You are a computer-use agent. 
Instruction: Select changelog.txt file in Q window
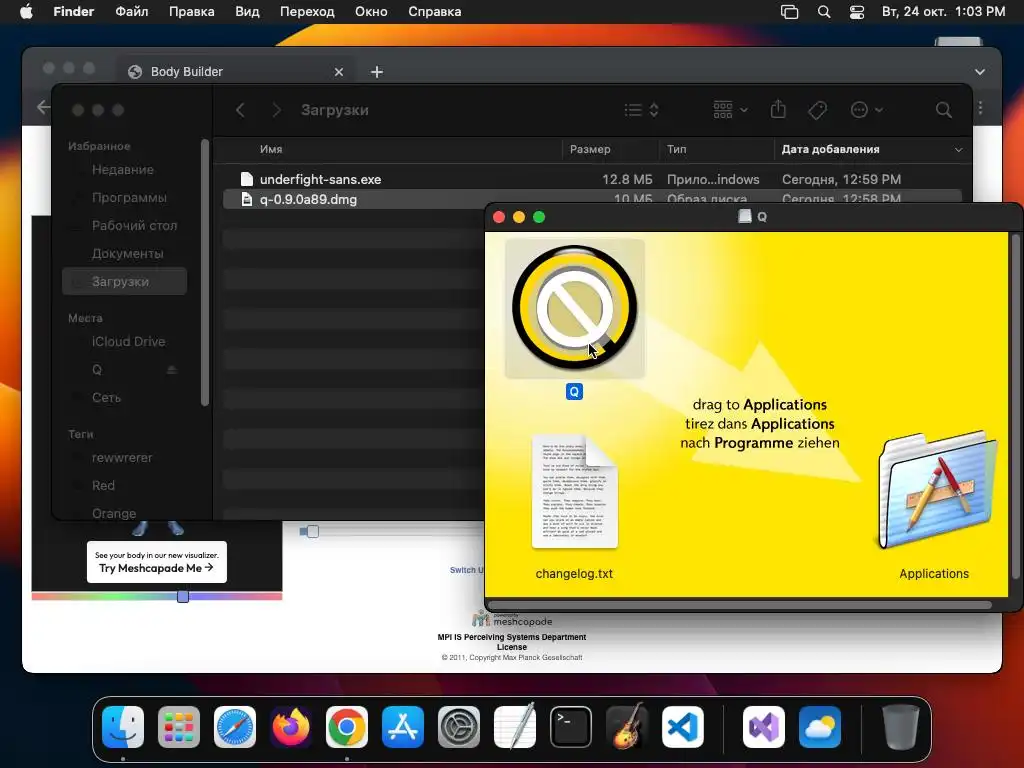(x=574, y=491)
